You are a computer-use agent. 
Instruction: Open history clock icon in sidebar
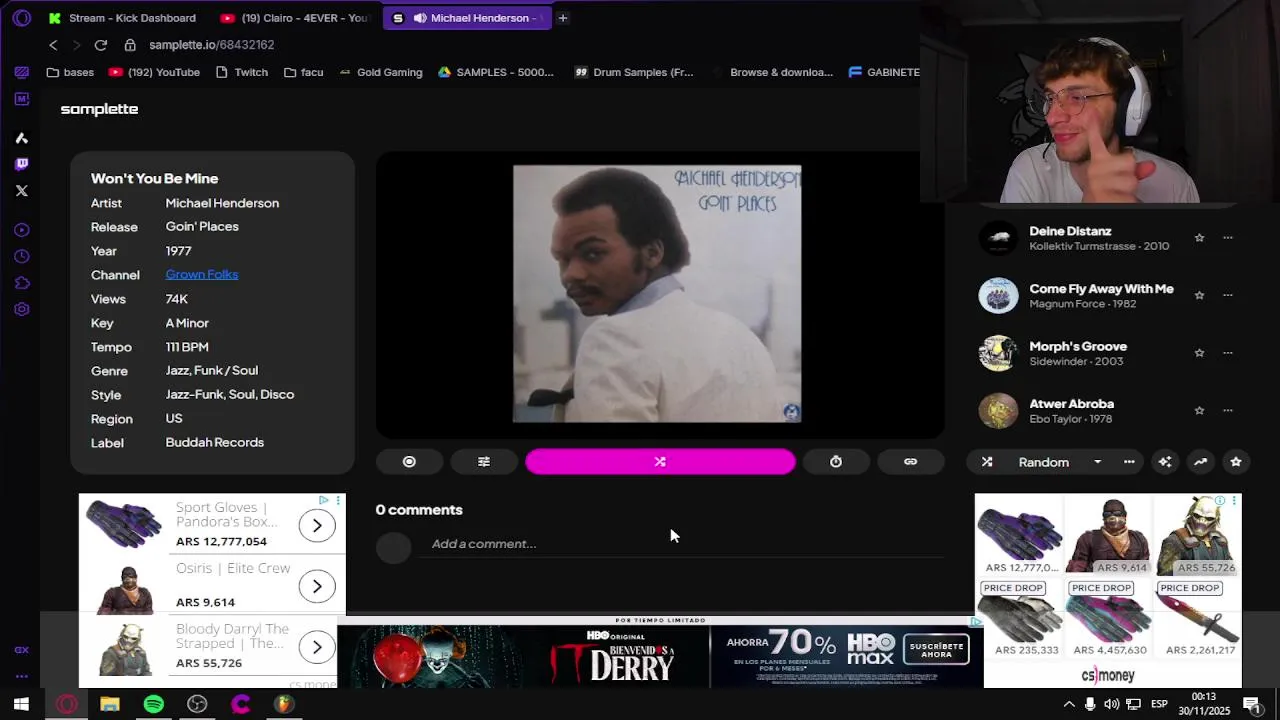22,257
